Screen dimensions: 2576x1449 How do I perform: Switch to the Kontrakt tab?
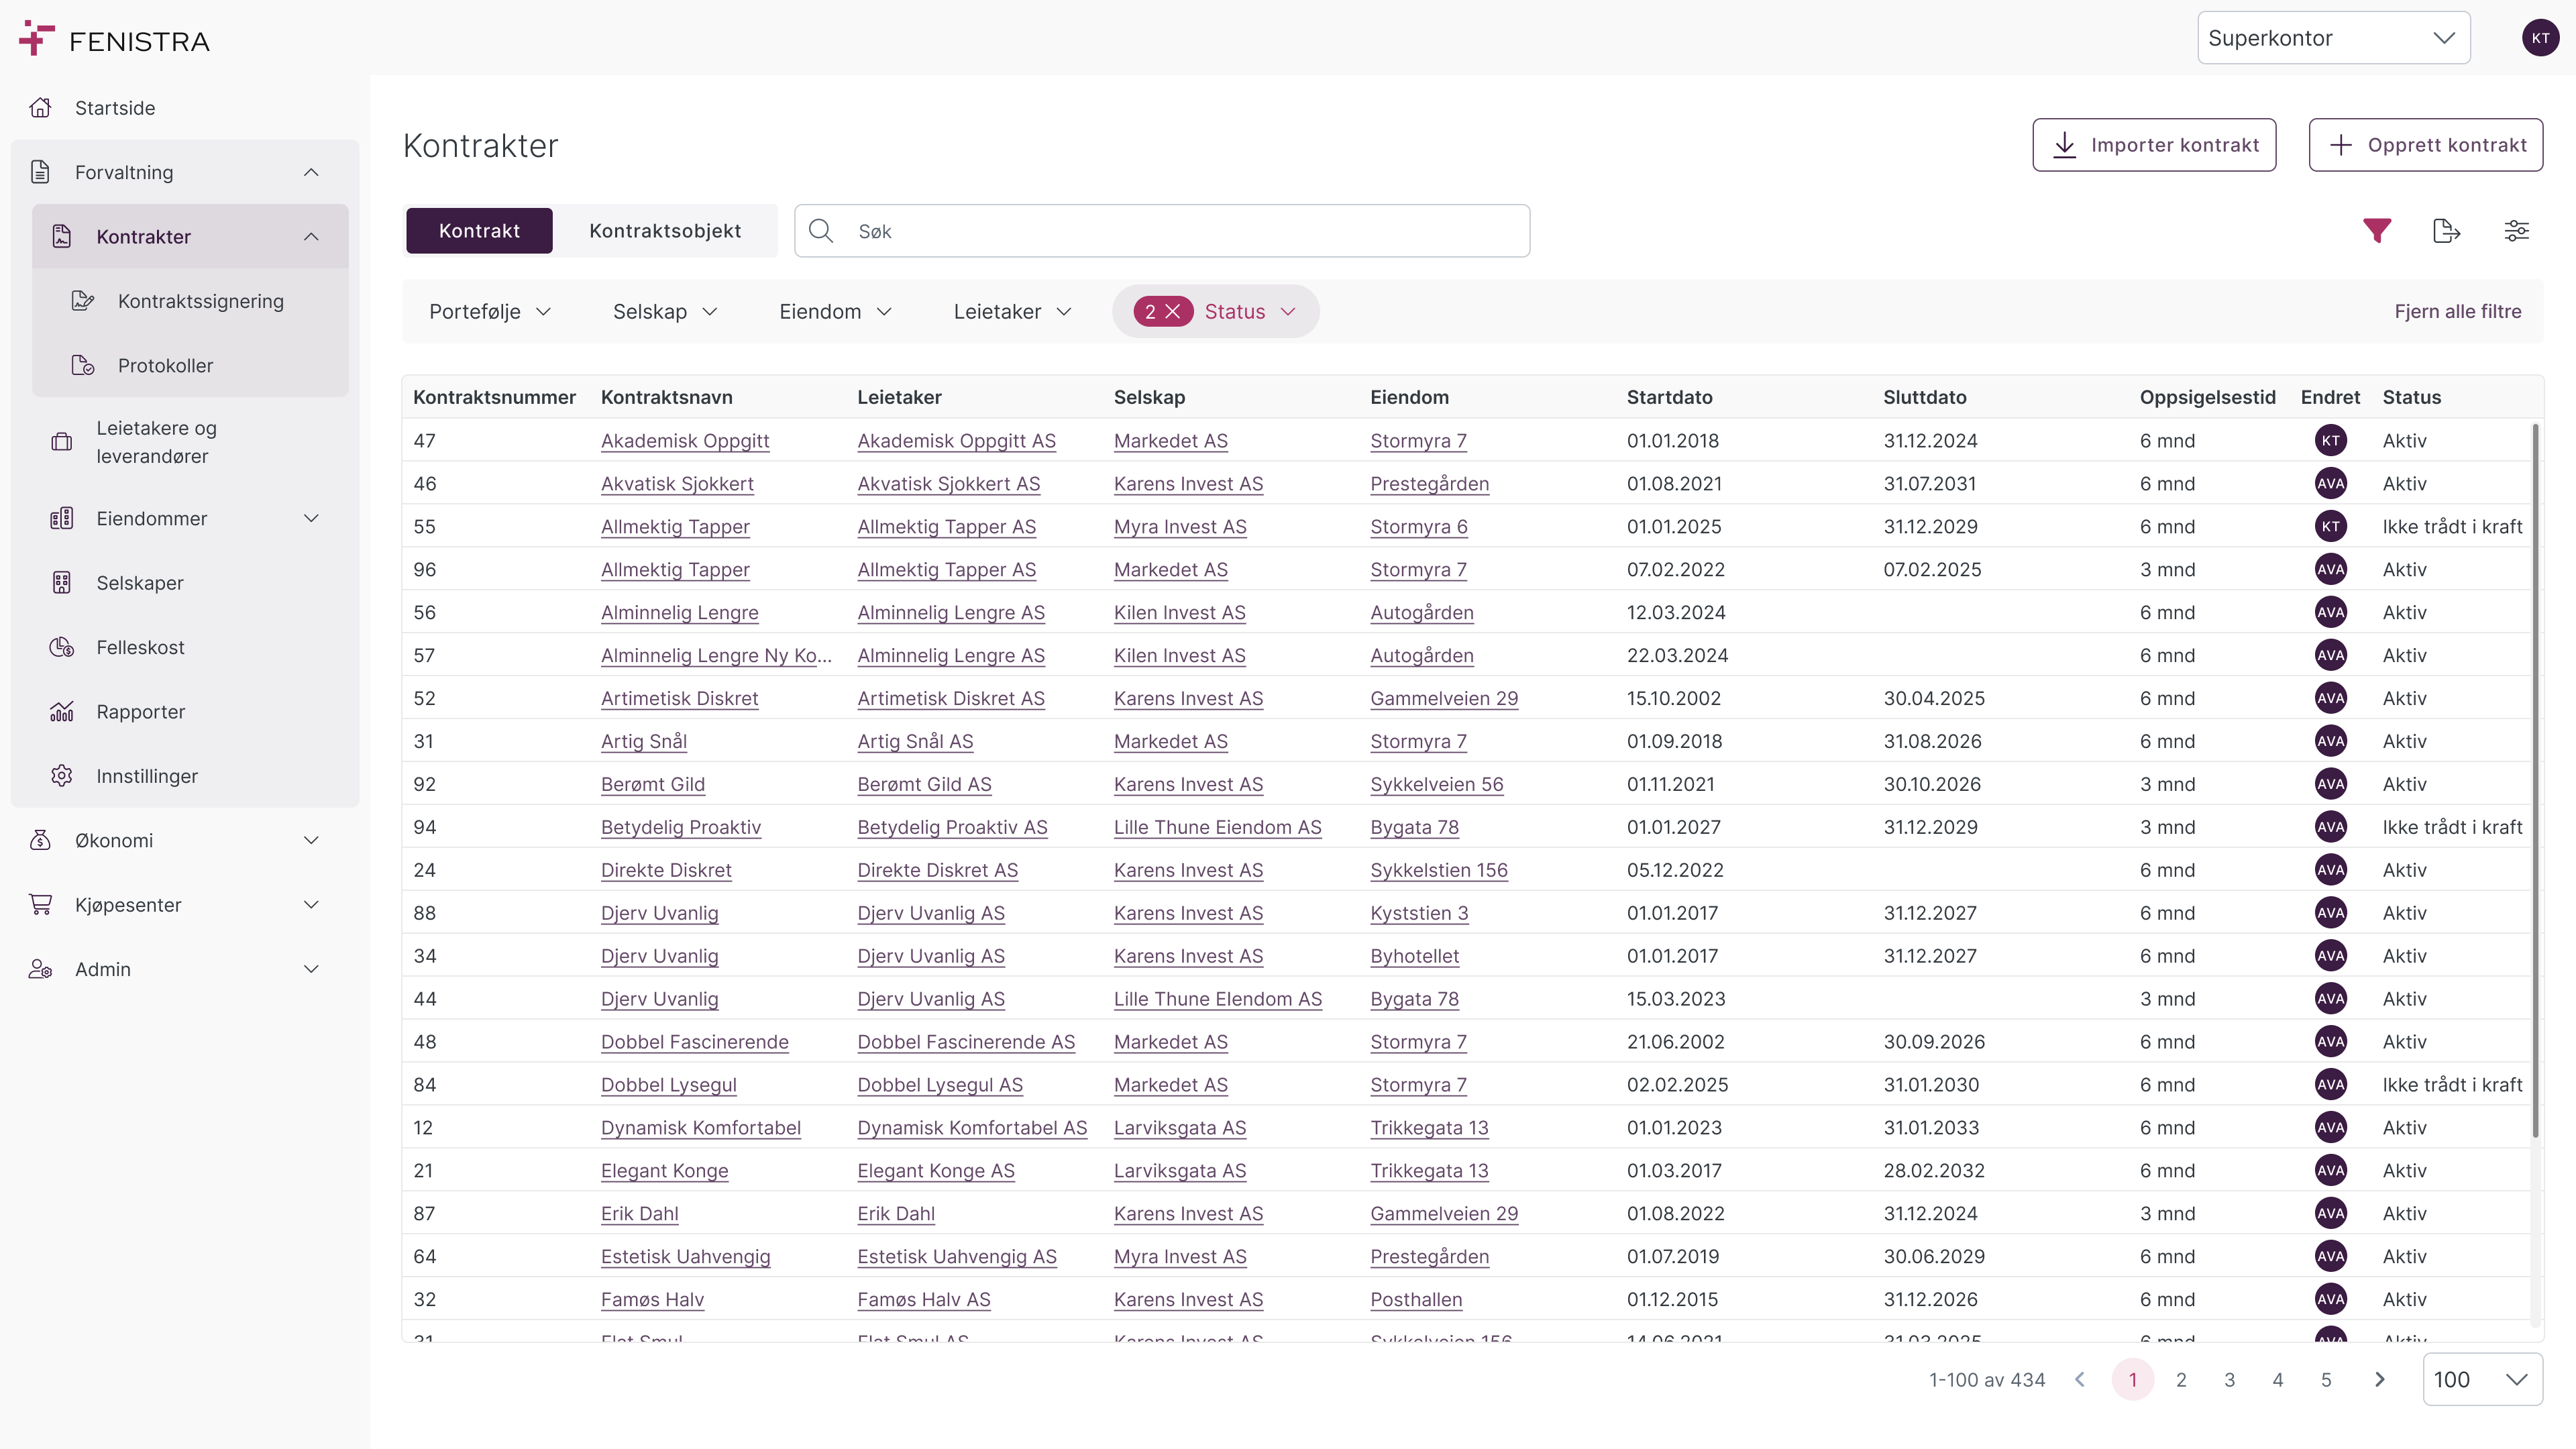[479, 231]
